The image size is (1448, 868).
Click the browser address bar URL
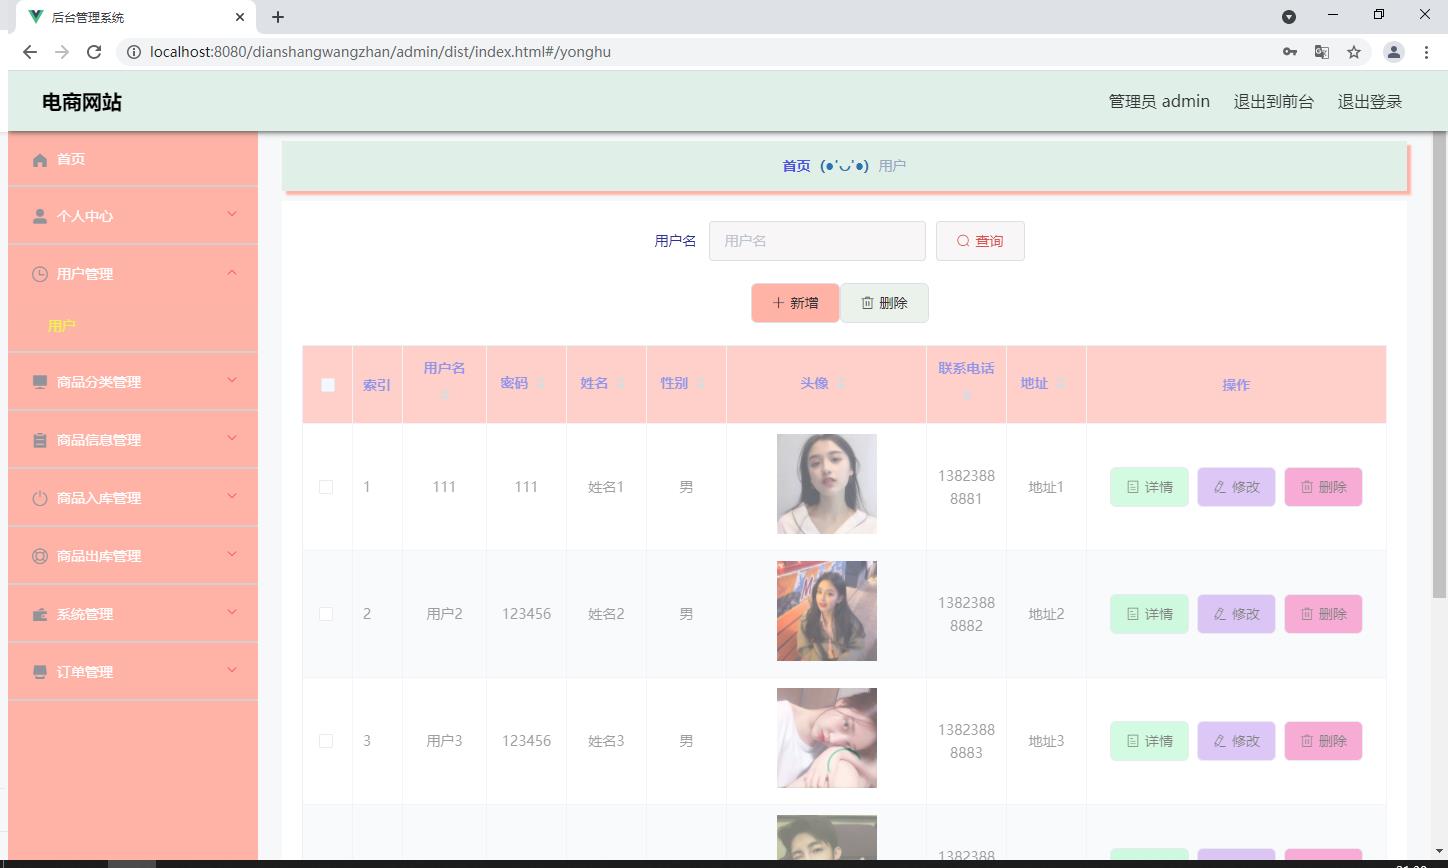point(380,52)
